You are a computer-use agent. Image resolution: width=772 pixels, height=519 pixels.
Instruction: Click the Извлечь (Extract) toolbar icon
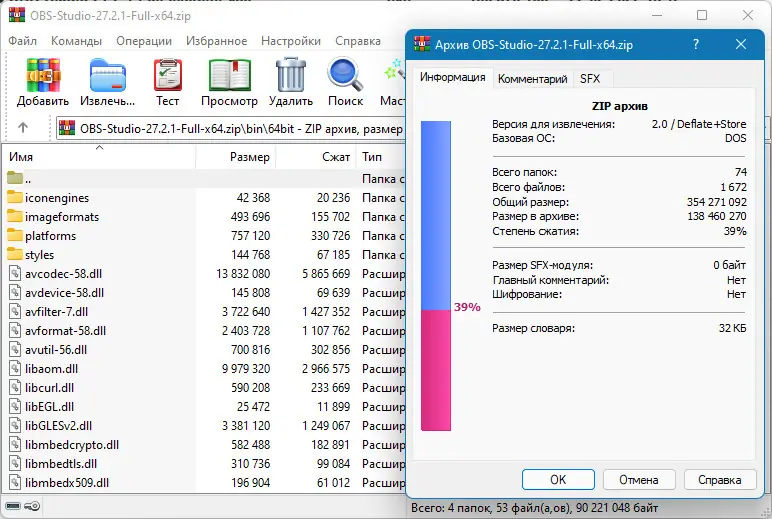pos(108,75)
